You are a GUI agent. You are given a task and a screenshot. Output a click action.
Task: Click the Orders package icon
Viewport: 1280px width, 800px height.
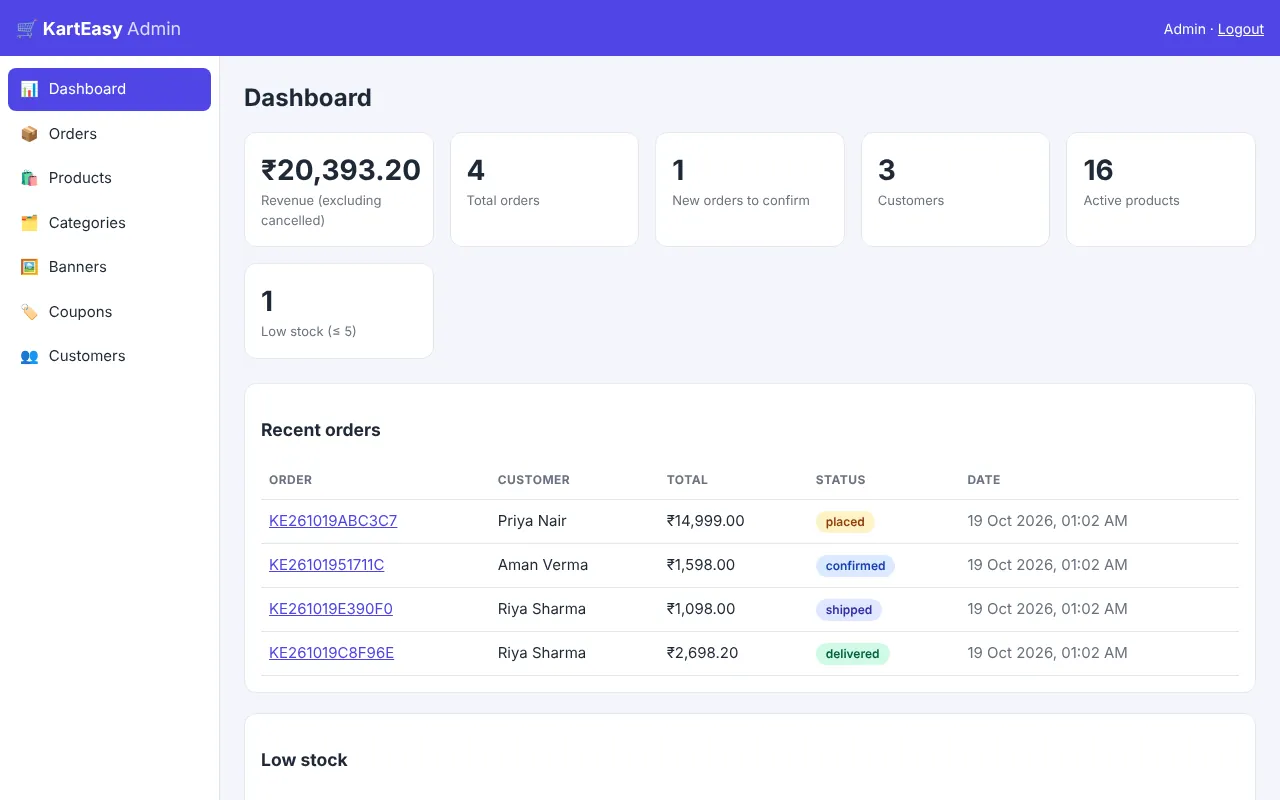pos(29,134)
